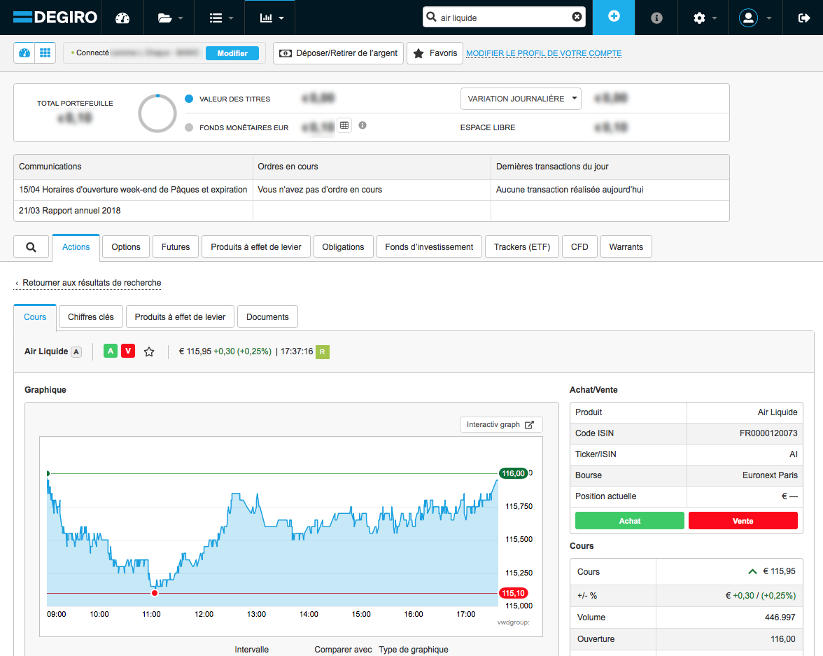The height and width of the screenshot is (656, 823).
Task: Click Déposer/Retirer de l'argent
Action: [x=338, y=53]
